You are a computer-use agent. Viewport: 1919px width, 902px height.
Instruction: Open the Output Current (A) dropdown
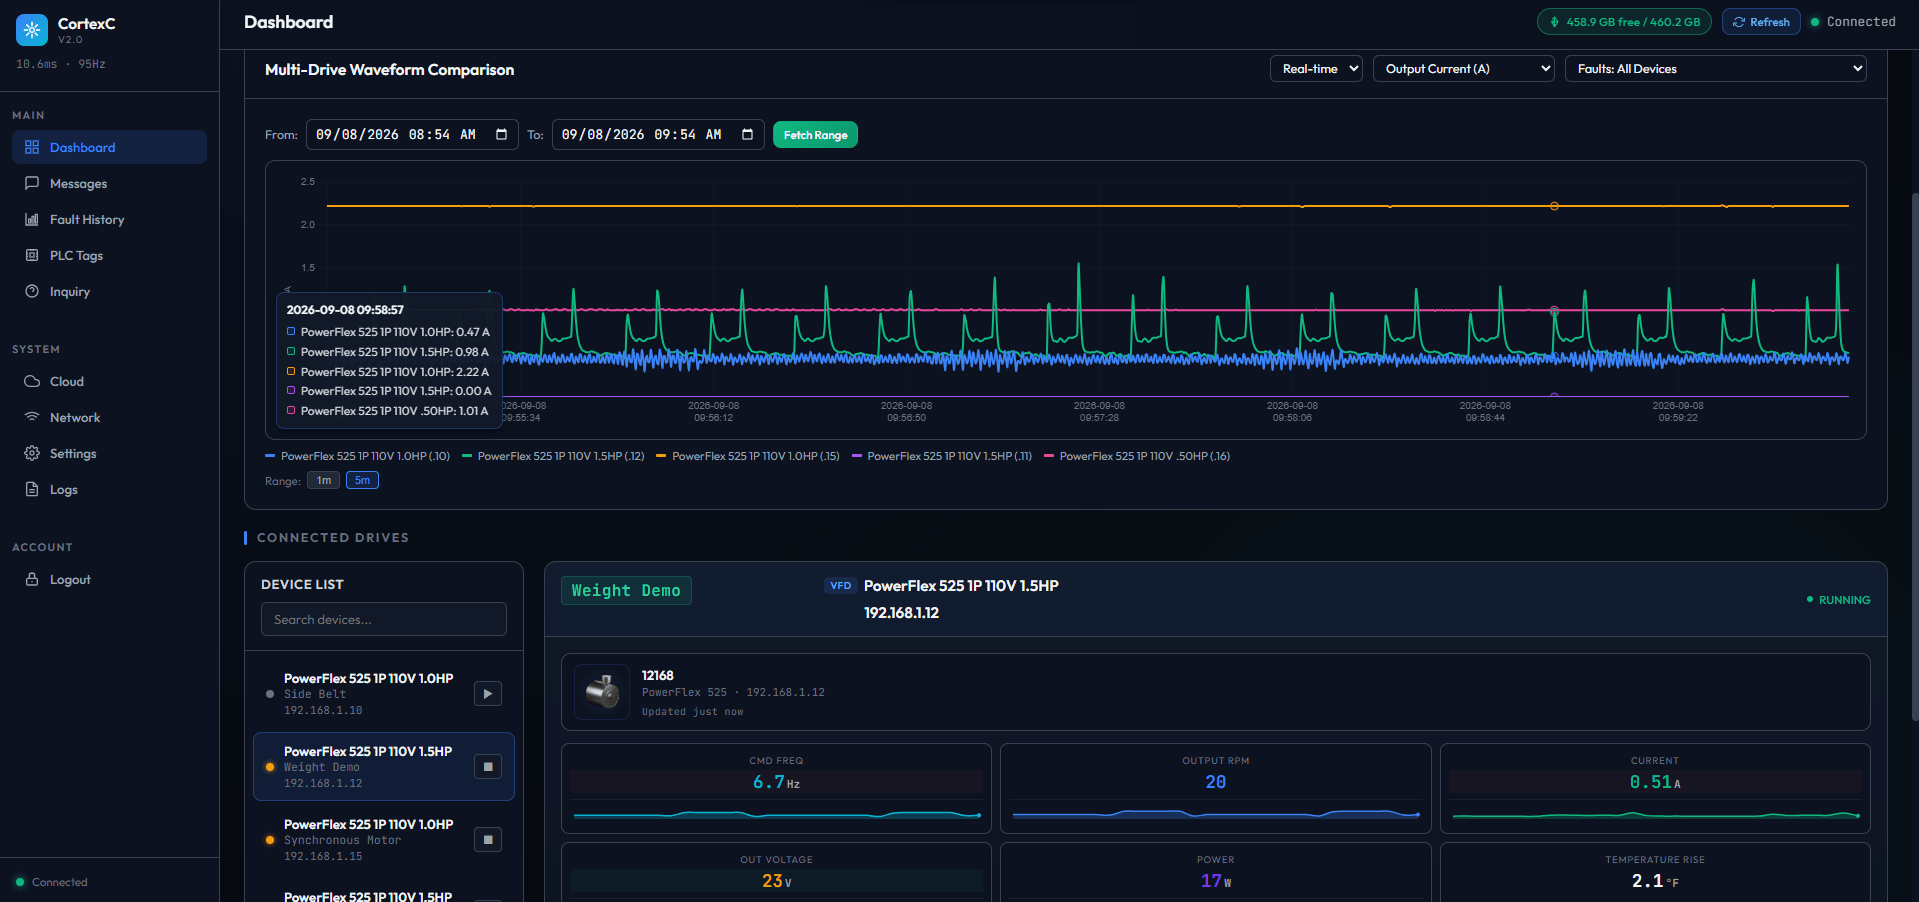pos(1463,69)
